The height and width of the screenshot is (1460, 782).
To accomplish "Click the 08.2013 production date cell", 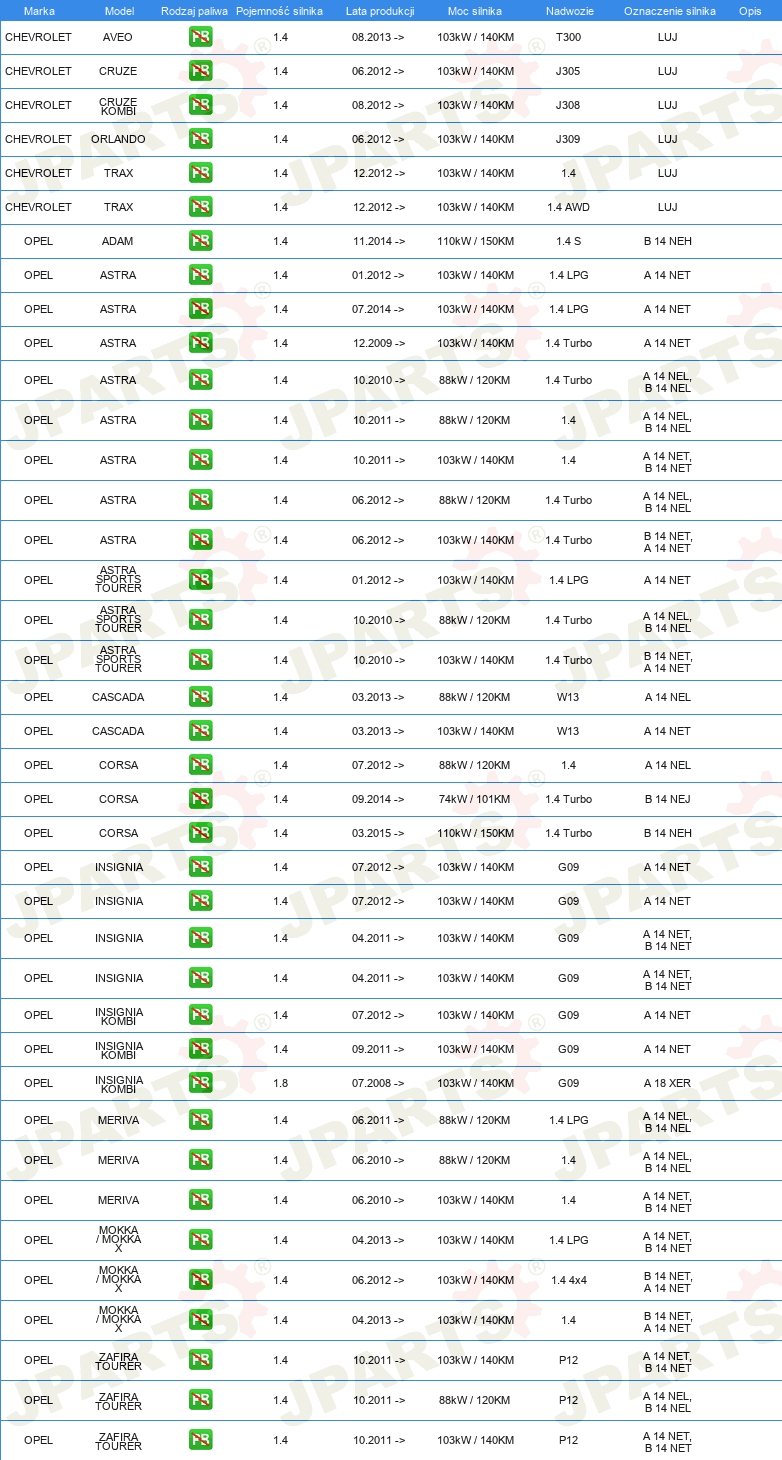I will [379, 38].
